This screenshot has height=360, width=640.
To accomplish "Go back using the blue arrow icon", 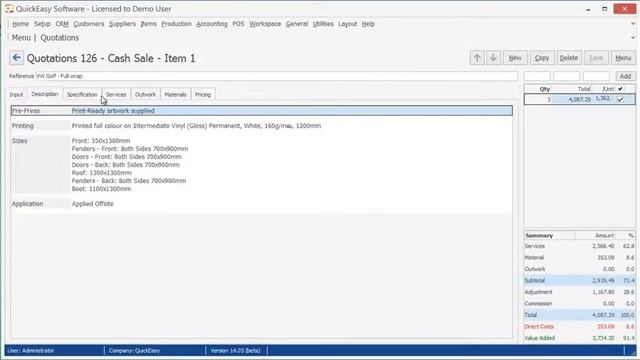I will (16, 58).
